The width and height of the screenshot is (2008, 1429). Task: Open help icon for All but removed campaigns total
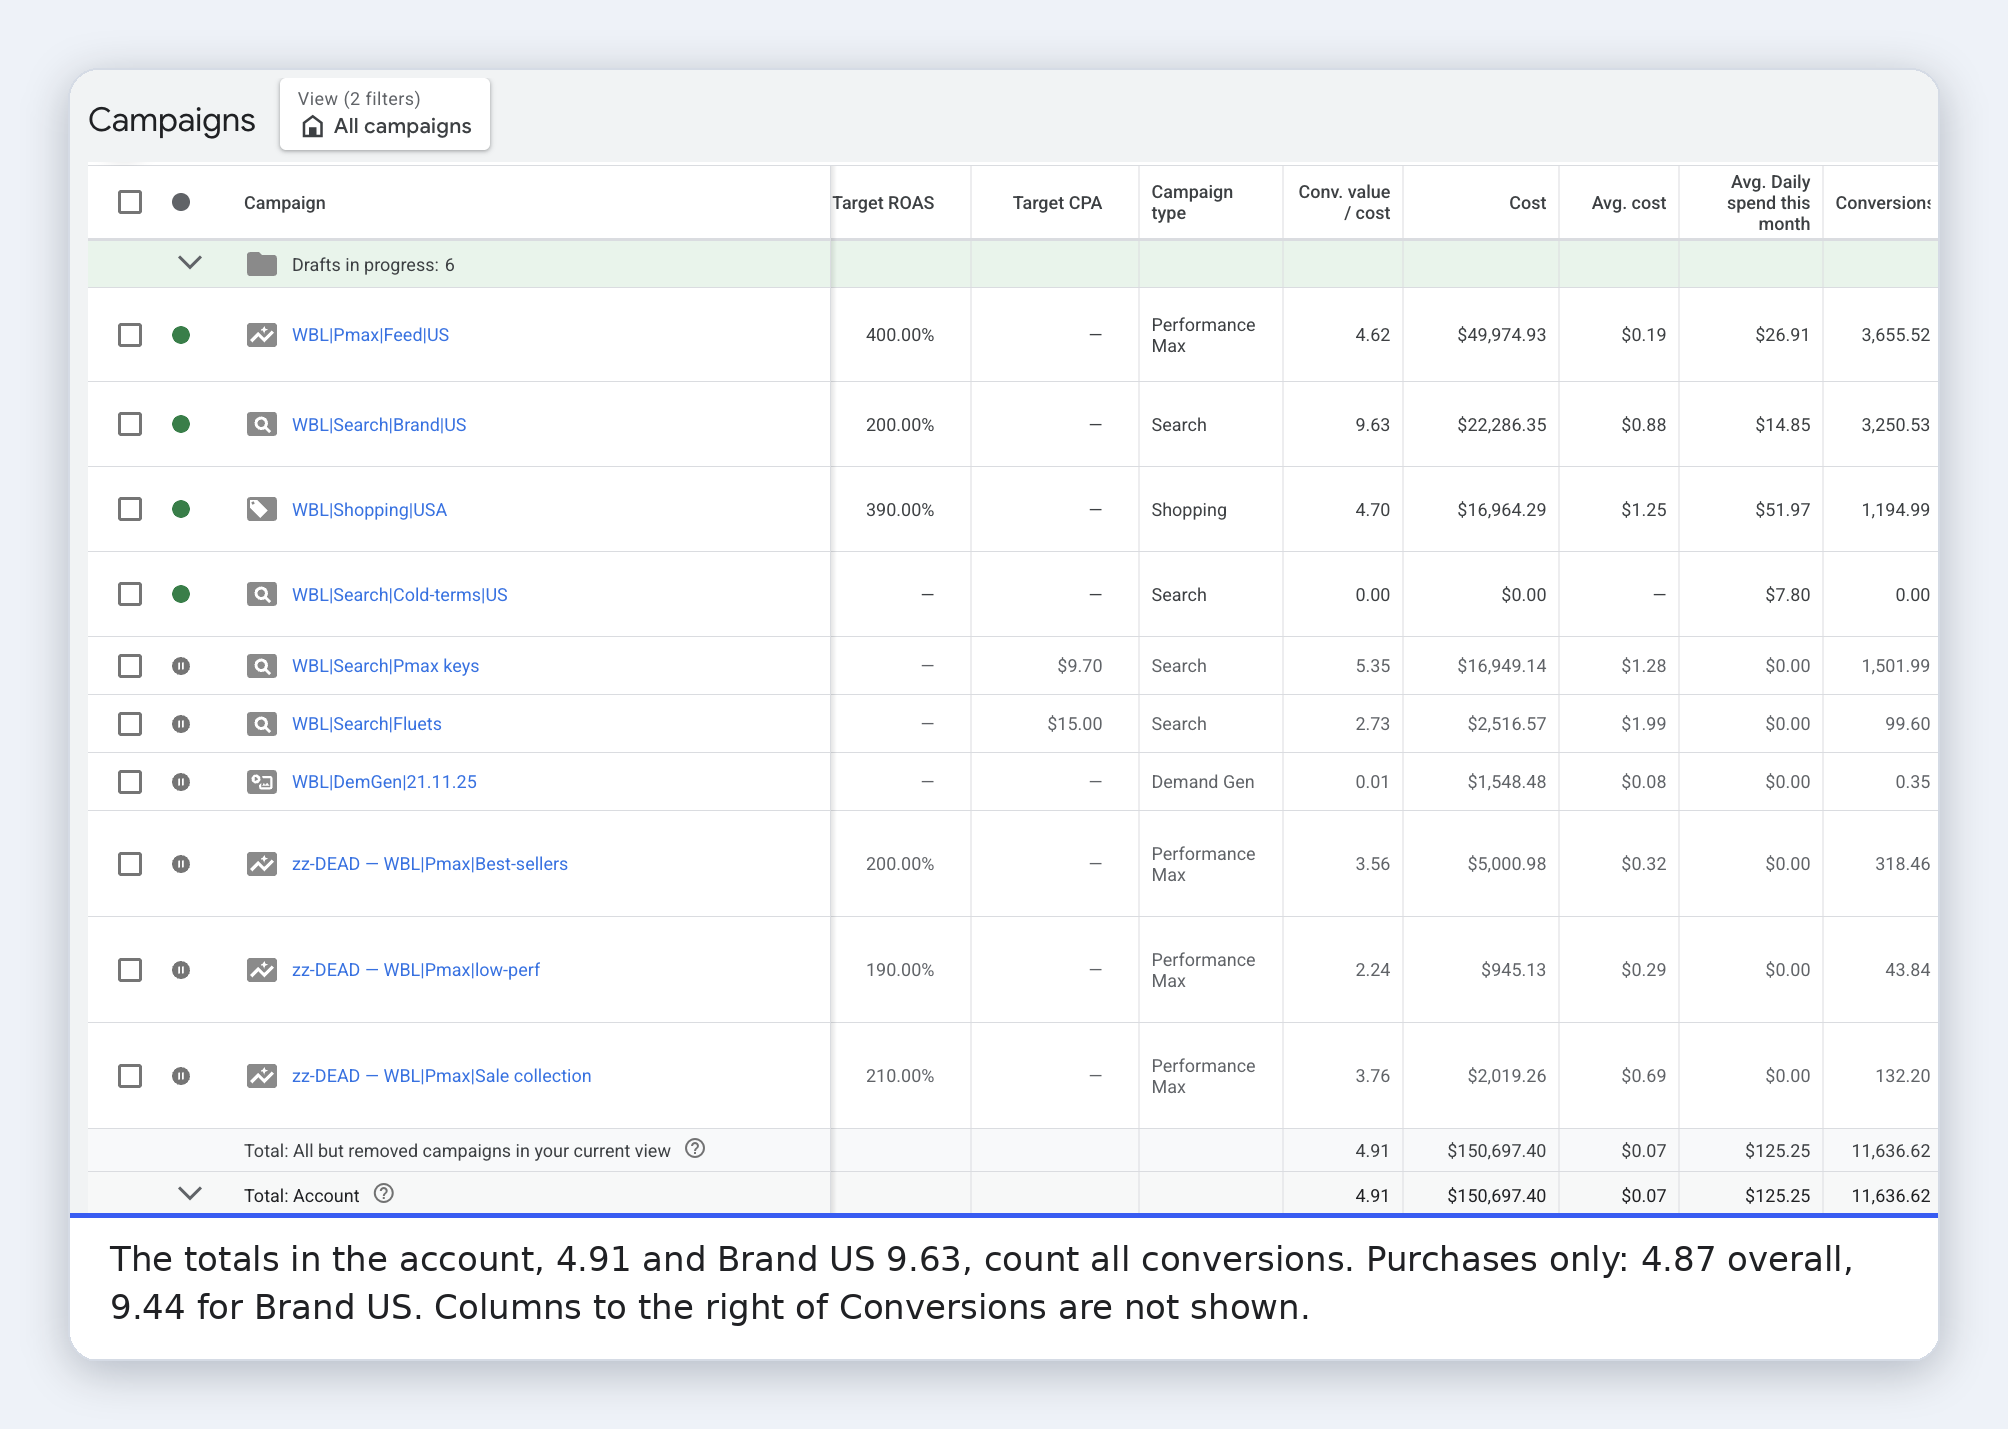click(695, 1149)
